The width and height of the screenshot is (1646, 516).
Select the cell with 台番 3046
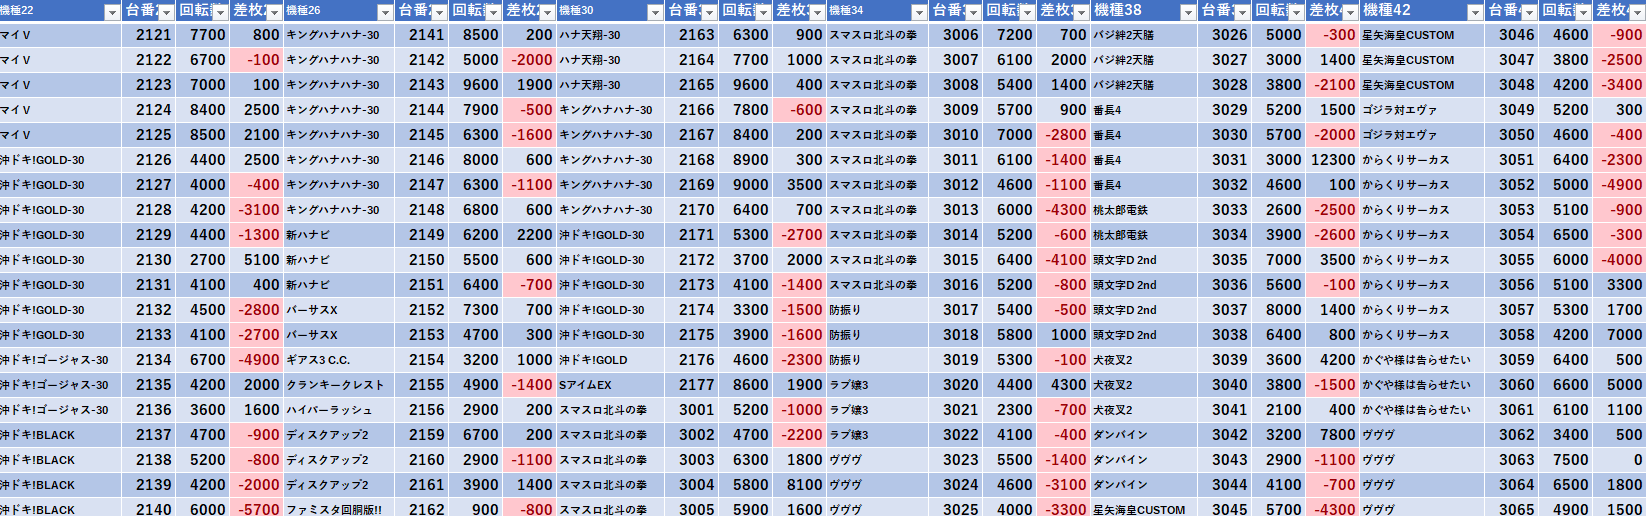click(x=1512, y=35)
